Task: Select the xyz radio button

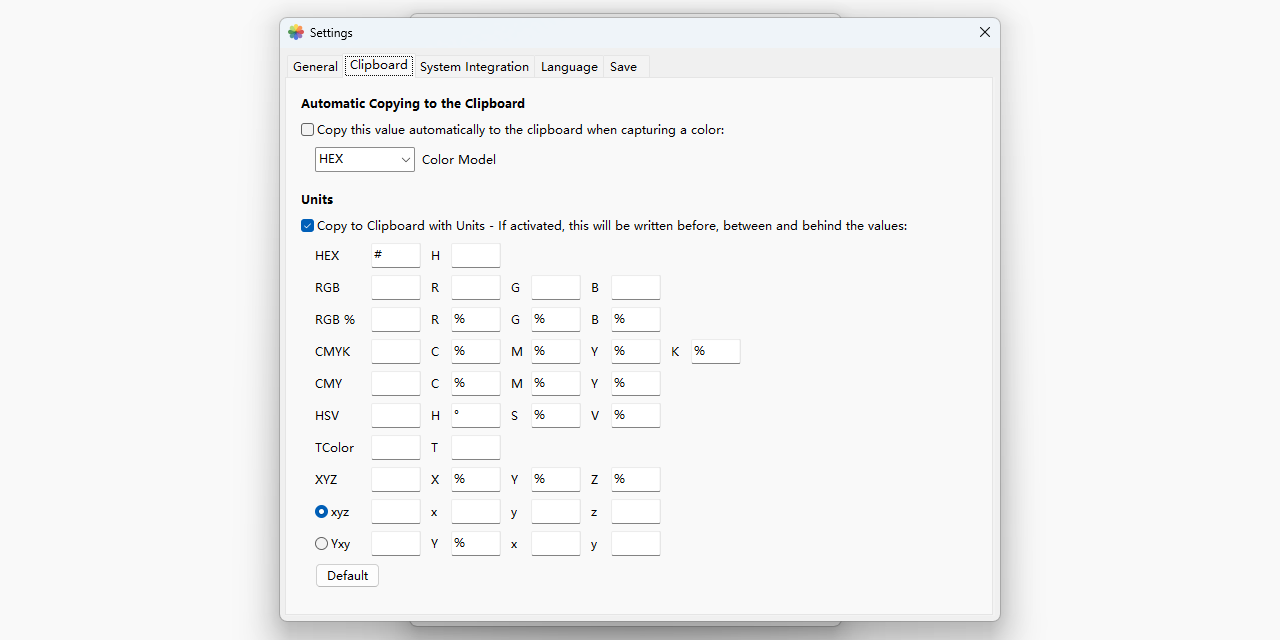Action: click(321, 512)
